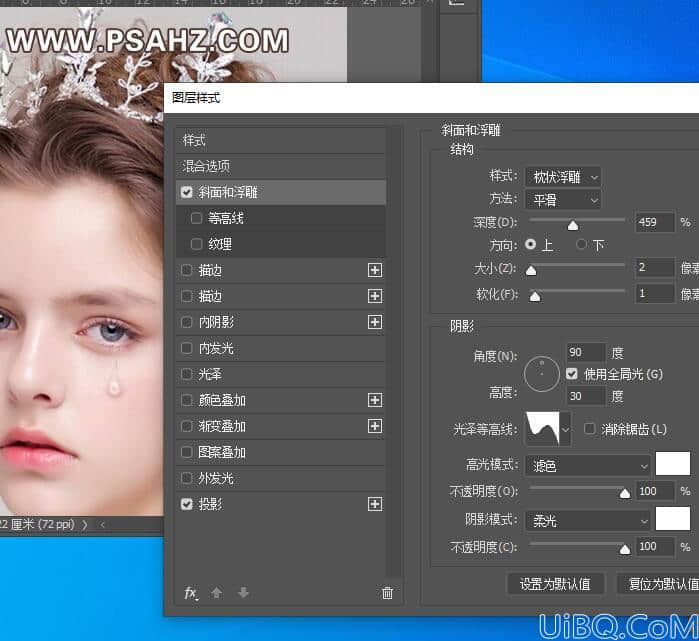Open the fx add-style menu icon

click(x=190, y=593)
